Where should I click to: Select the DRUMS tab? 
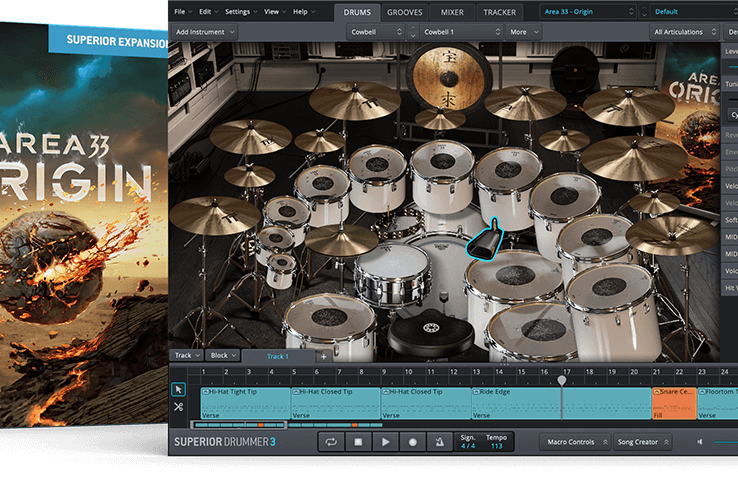(x=357, y=12)
